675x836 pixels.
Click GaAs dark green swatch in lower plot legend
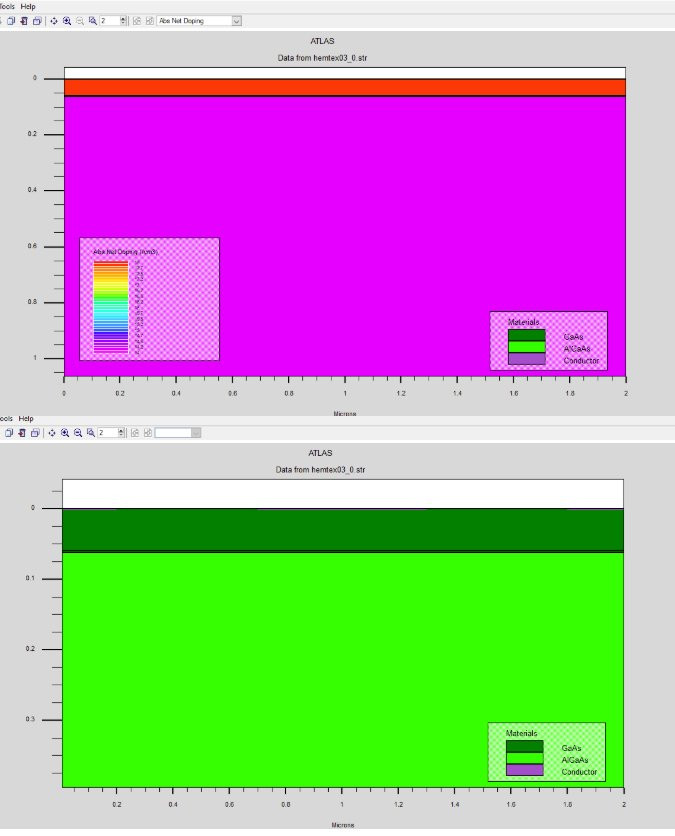point(524,746)
